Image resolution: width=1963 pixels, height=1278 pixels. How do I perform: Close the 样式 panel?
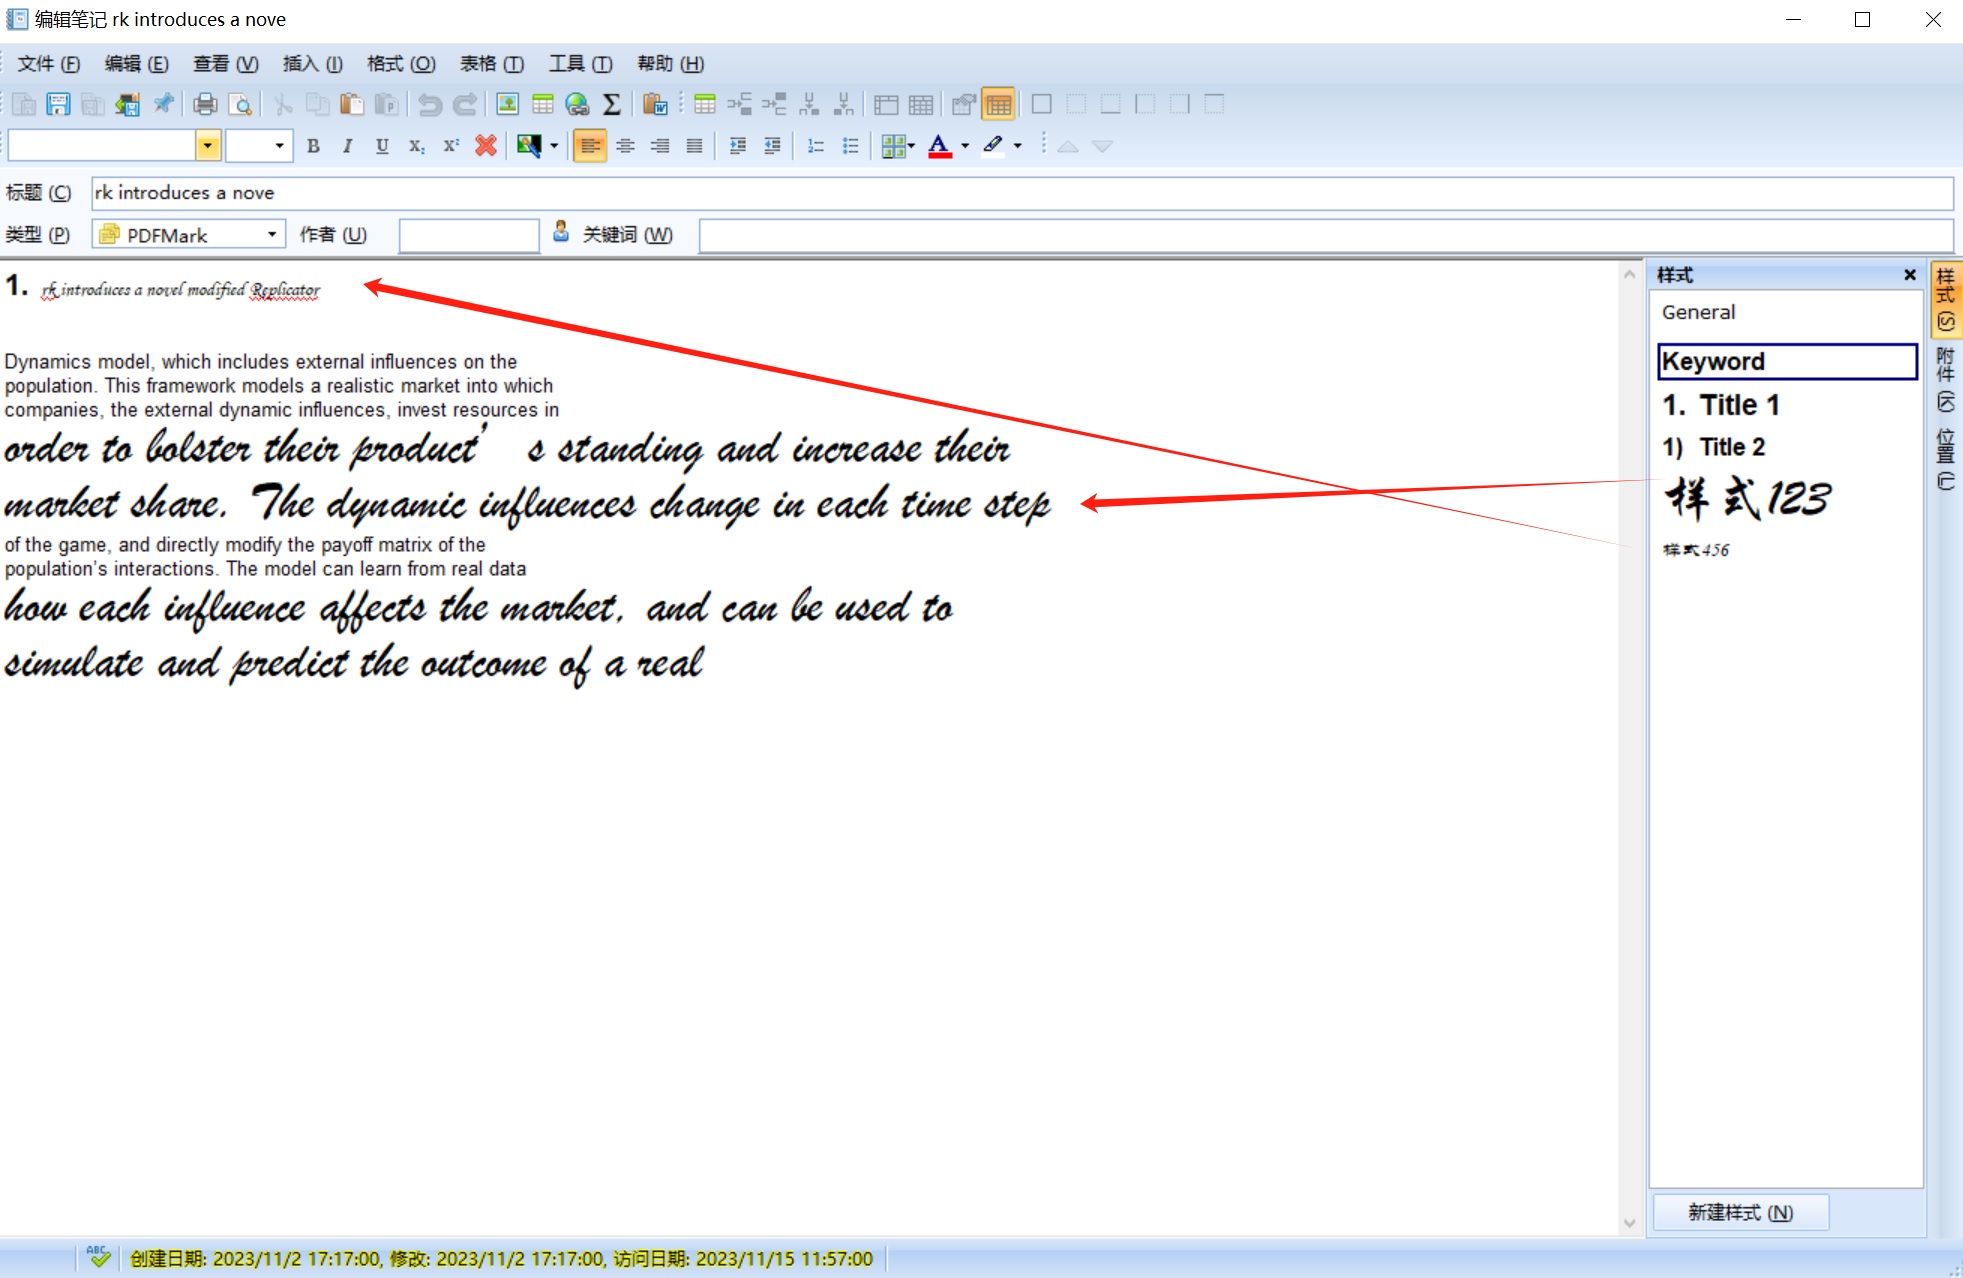(1910, 275)
